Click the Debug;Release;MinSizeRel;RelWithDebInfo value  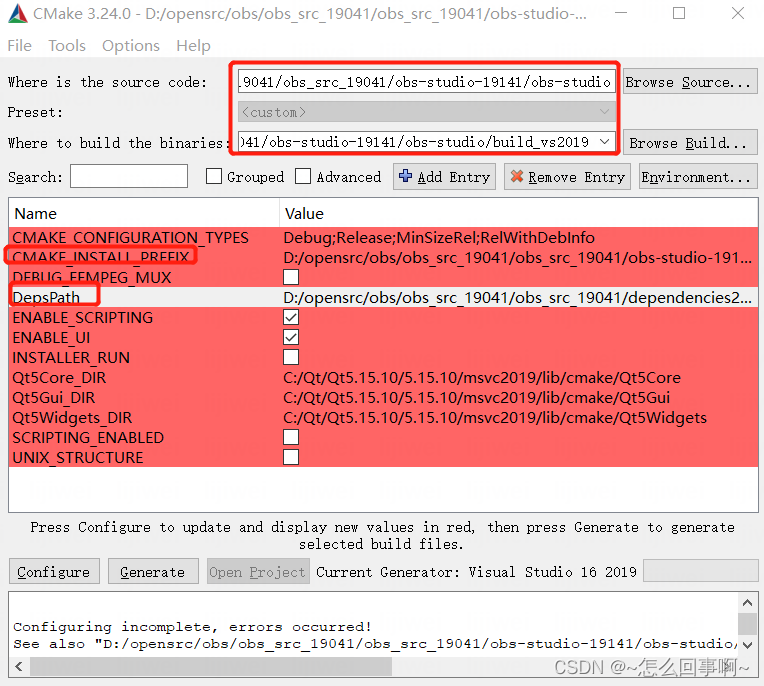[x=439, y=238]
